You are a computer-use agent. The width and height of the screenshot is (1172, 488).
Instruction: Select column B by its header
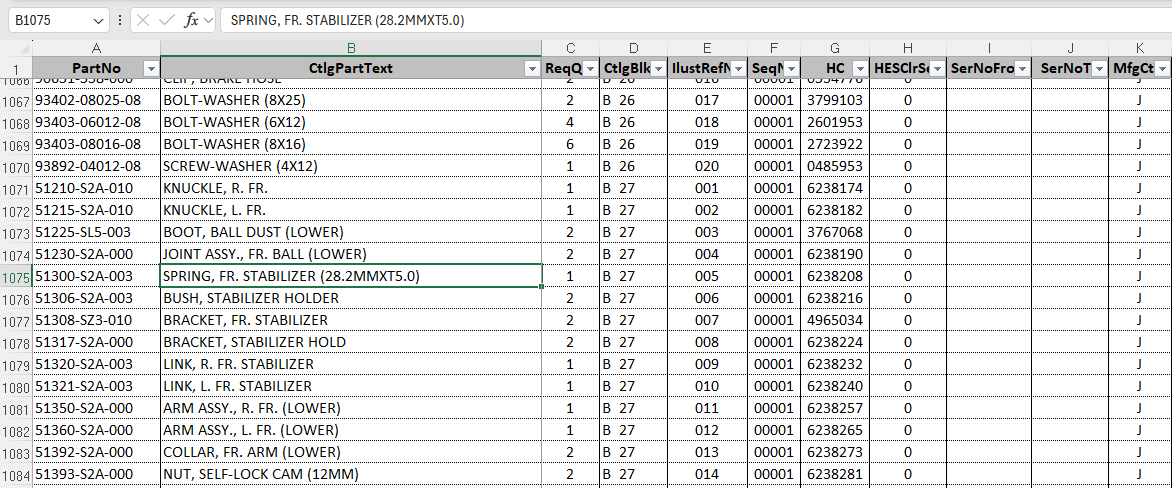coord(350,48)
